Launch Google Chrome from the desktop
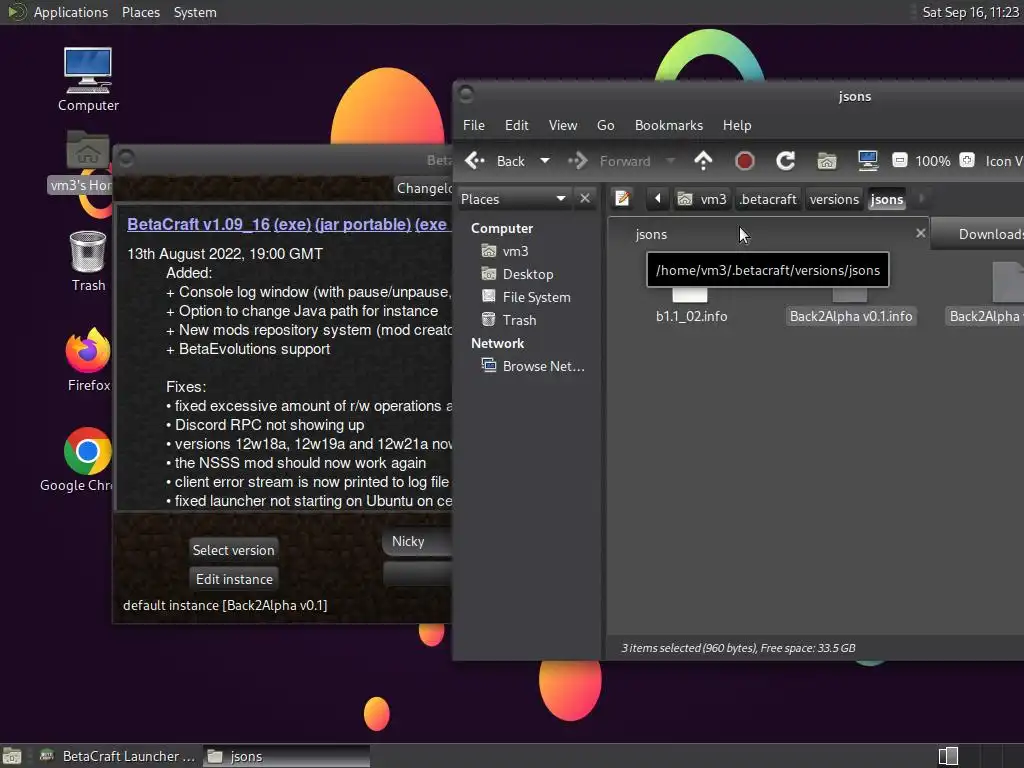 click(78, 460)
